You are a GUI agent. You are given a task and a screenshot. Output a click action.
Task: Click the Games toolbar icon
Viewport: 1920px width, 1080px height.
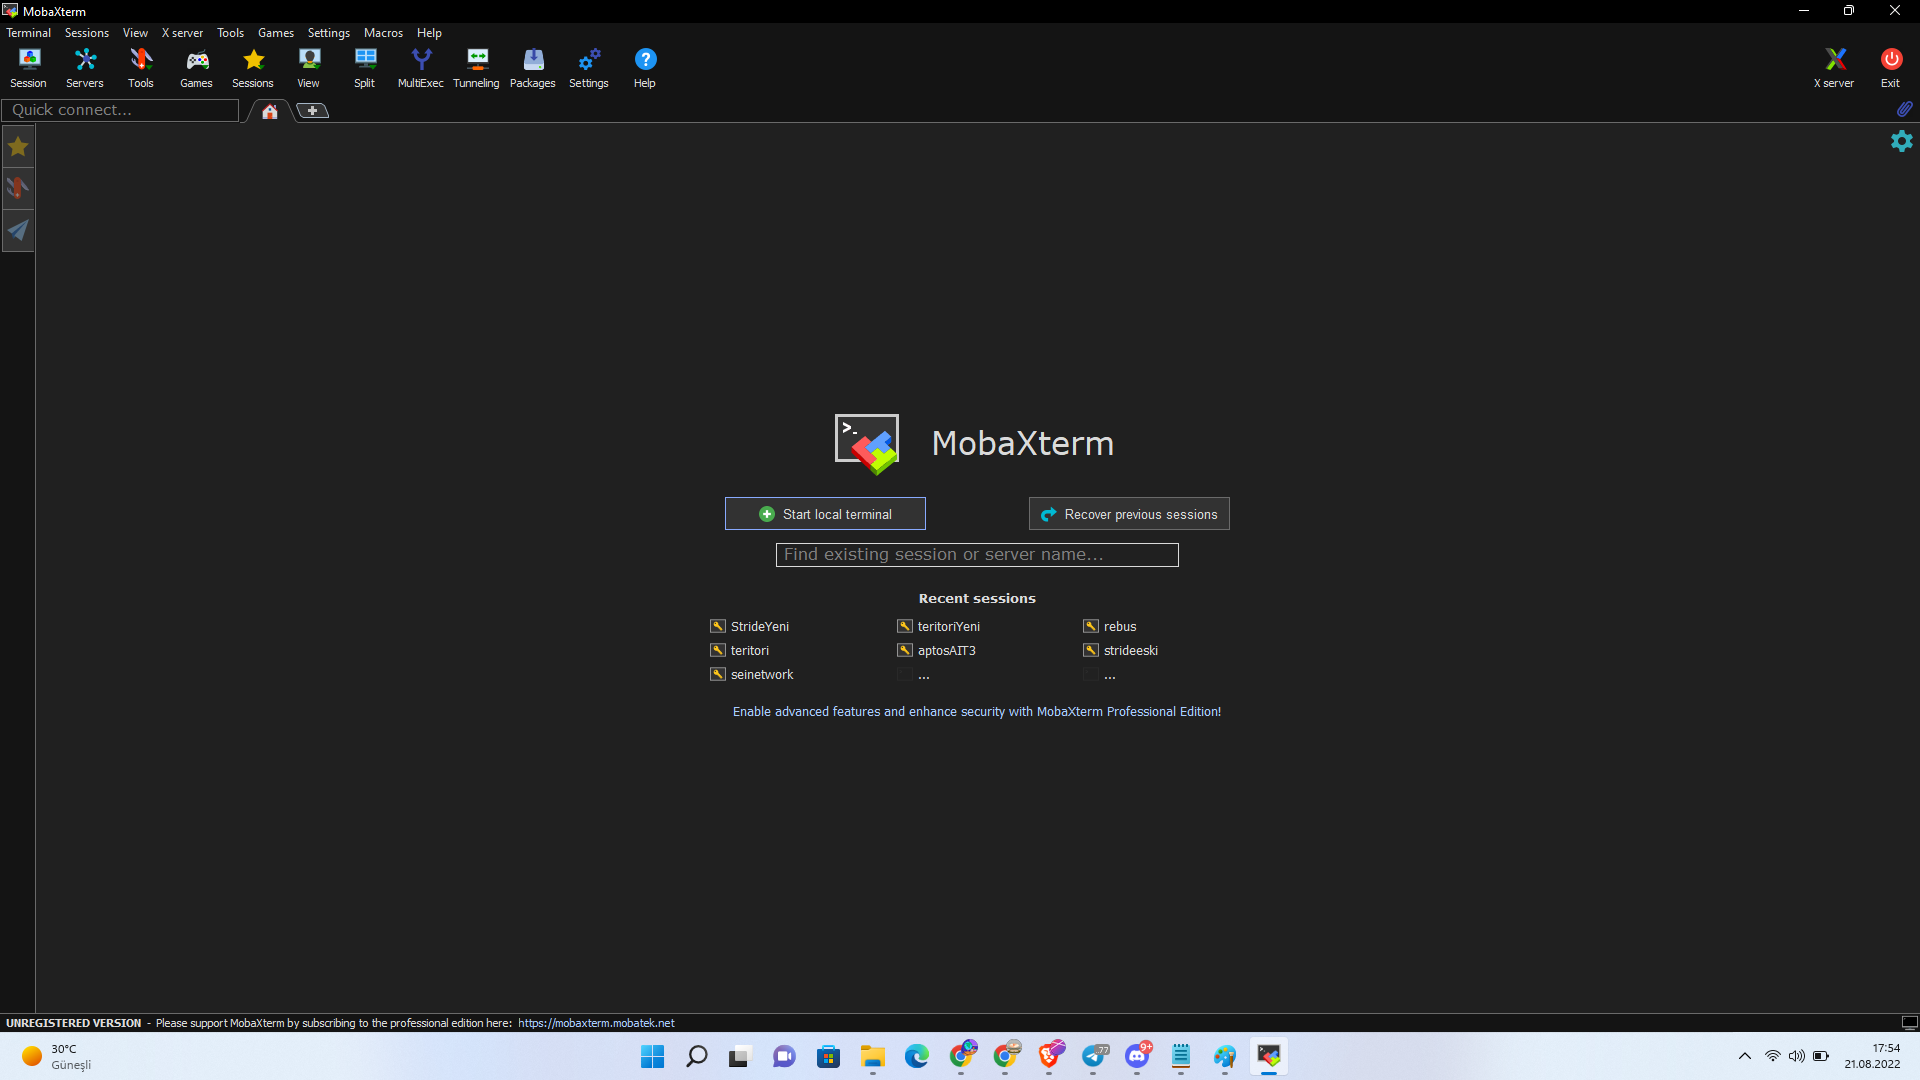tap(196, 65)
